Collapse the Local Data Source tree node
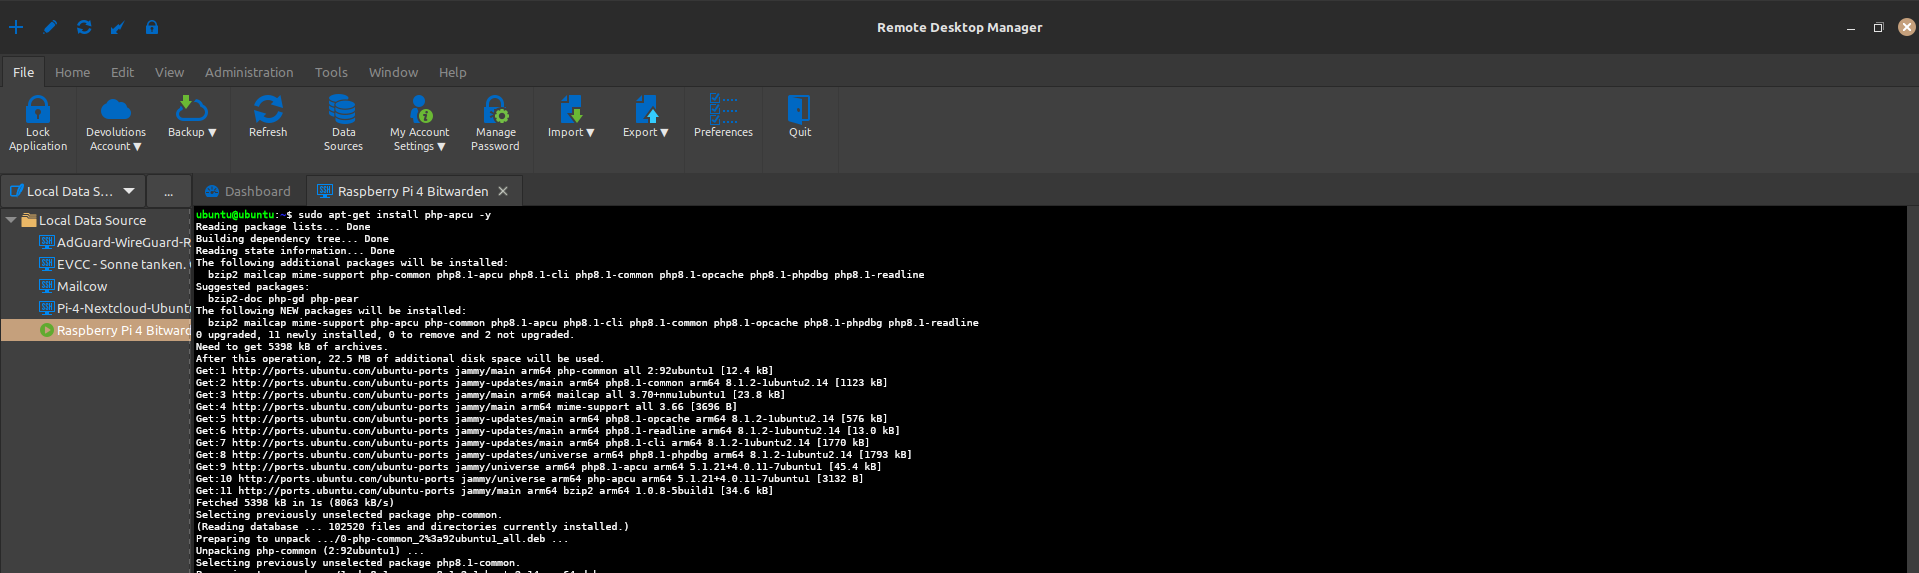The height and width of the screenshot is (573, 1919). tap(11, 220)
